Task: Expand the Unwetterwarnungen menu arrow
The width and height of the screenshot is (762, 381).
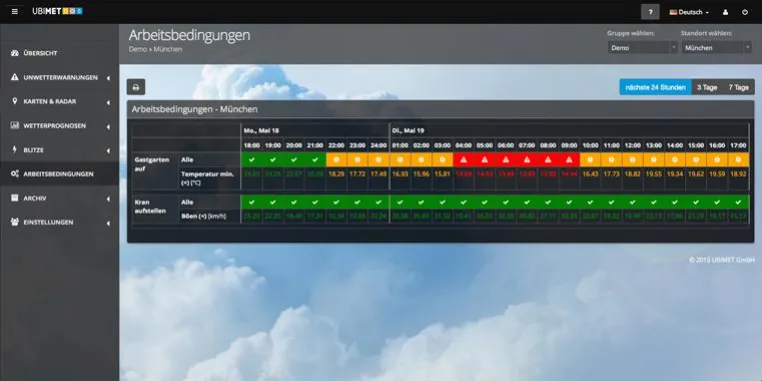Action: (108, 78)
